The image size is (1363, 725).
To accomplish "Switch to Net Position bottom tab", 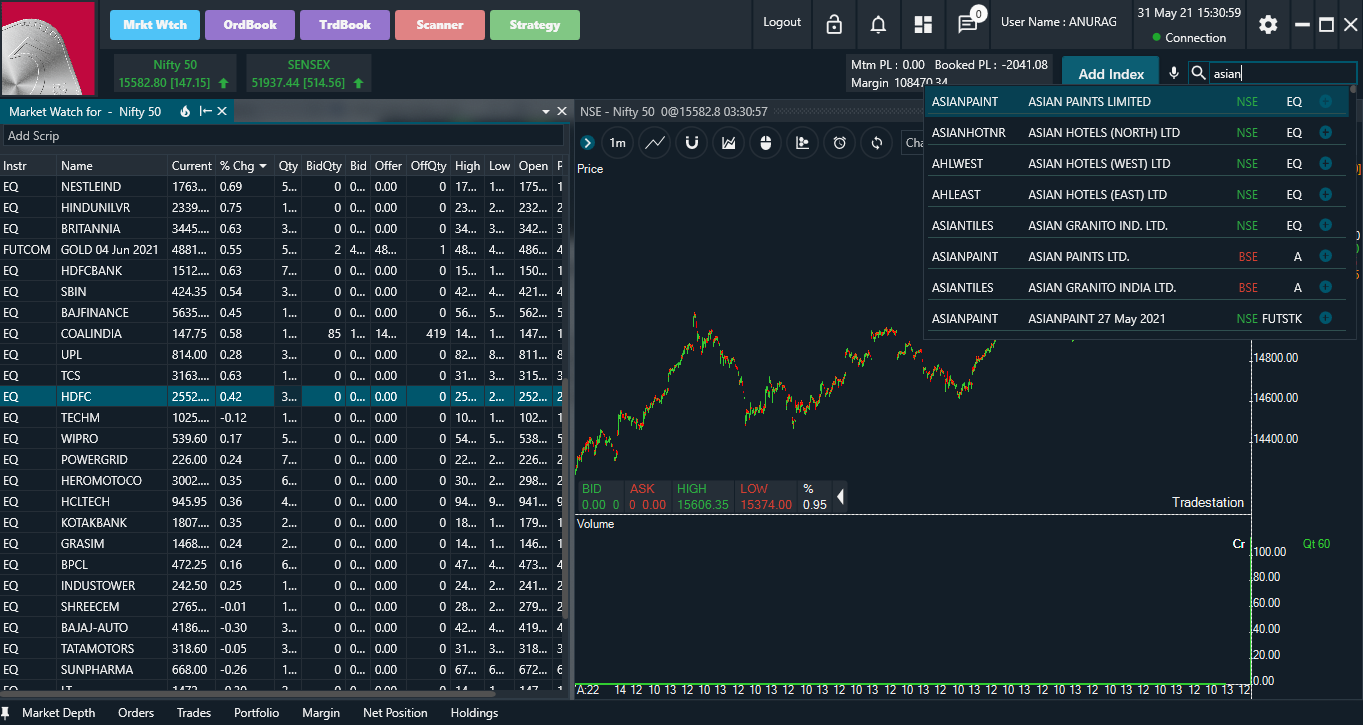I will (x=395, y=713).
